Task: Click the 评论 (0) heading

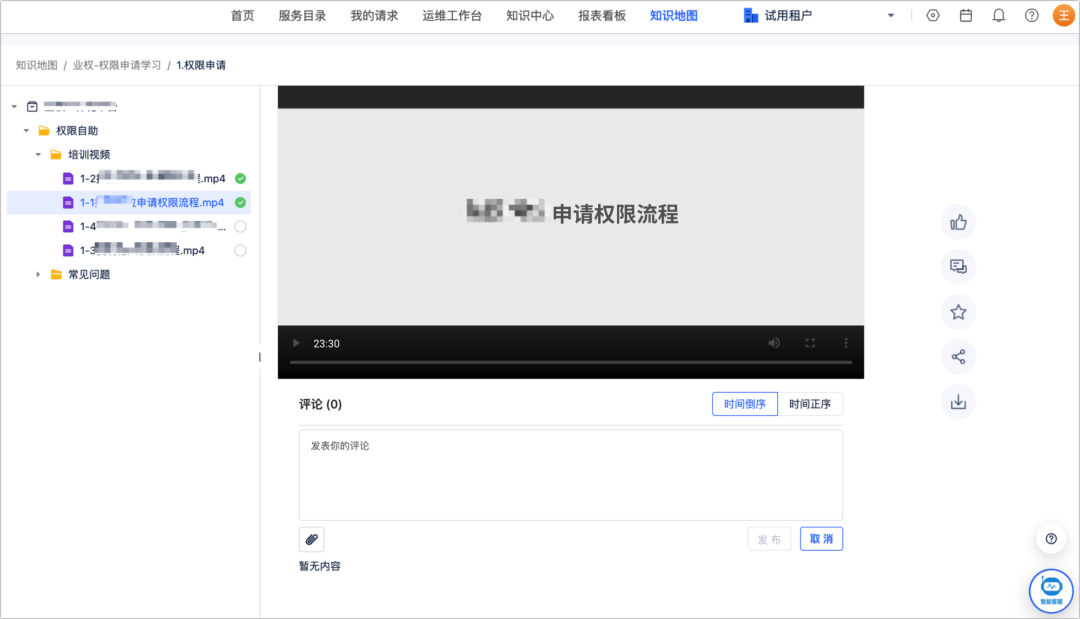Action: point(320,404)
